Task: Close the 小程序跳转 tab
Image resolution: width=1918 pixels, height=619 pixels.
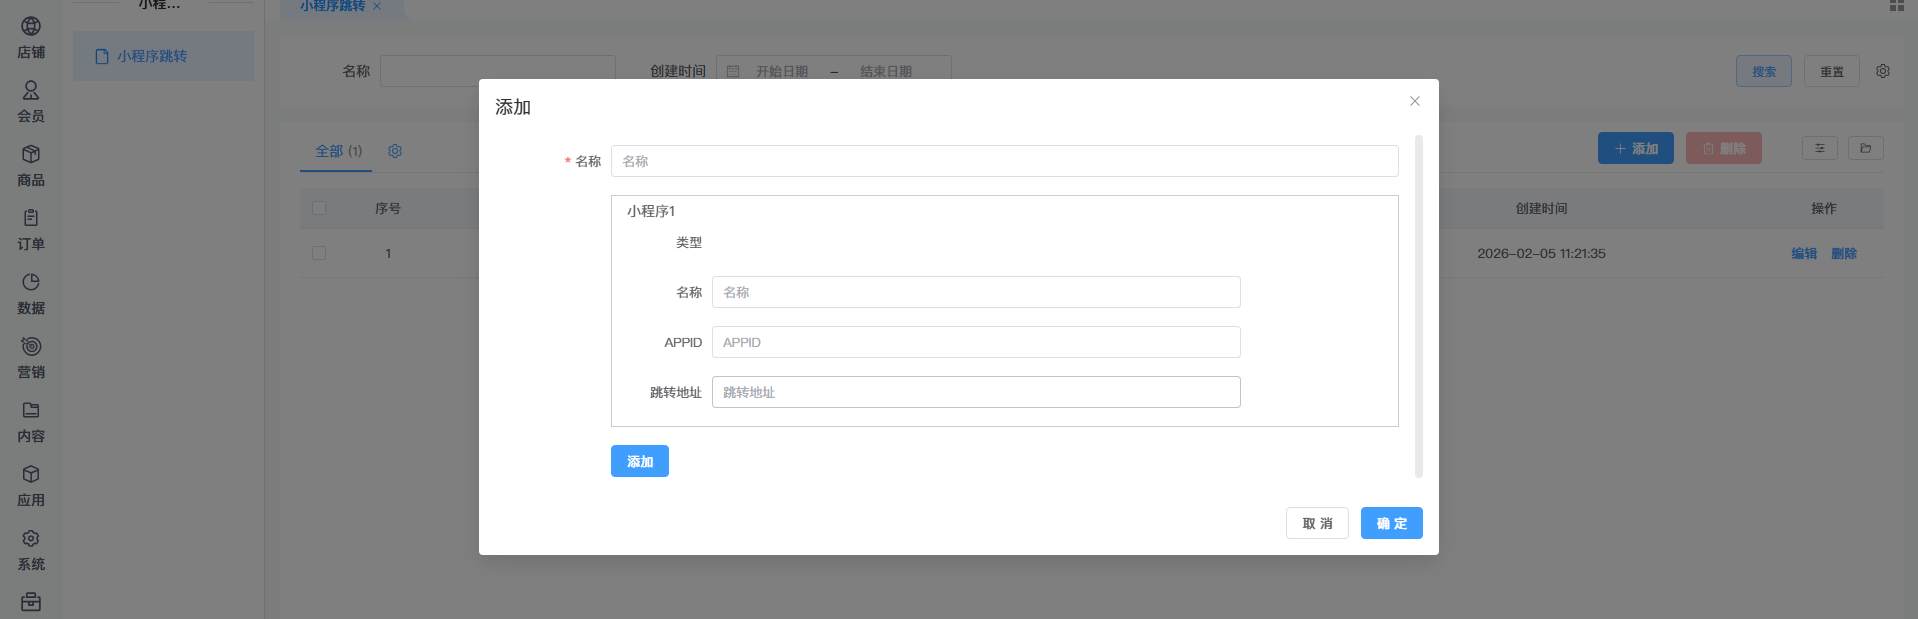Action: click(377, 6)
